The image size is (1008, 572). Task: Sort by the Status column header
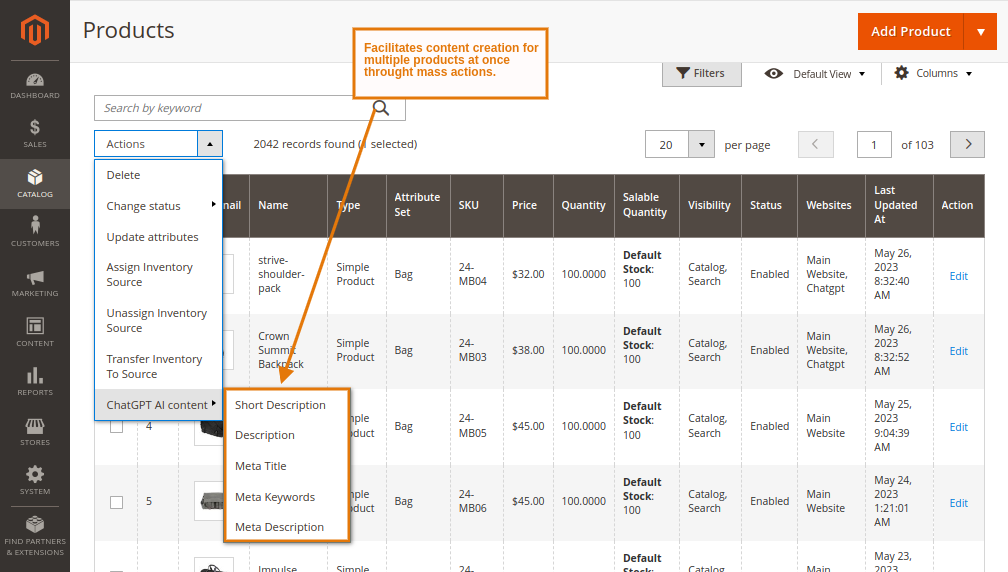(769, 206)
